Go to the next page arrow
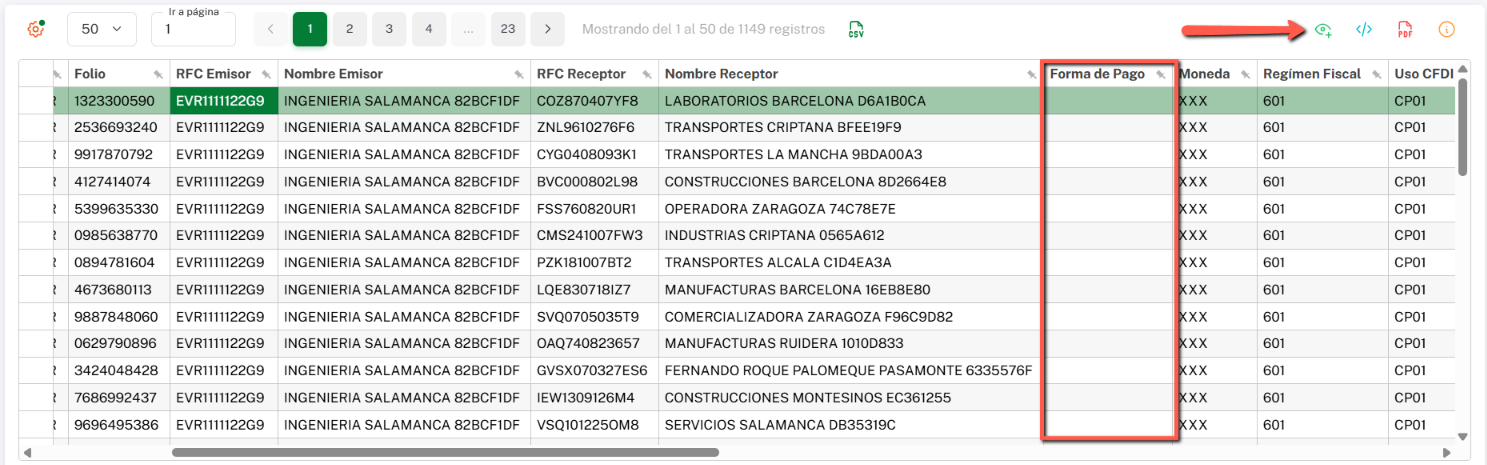Viewport: 1487px width, 465px height. tap(547, 30)
